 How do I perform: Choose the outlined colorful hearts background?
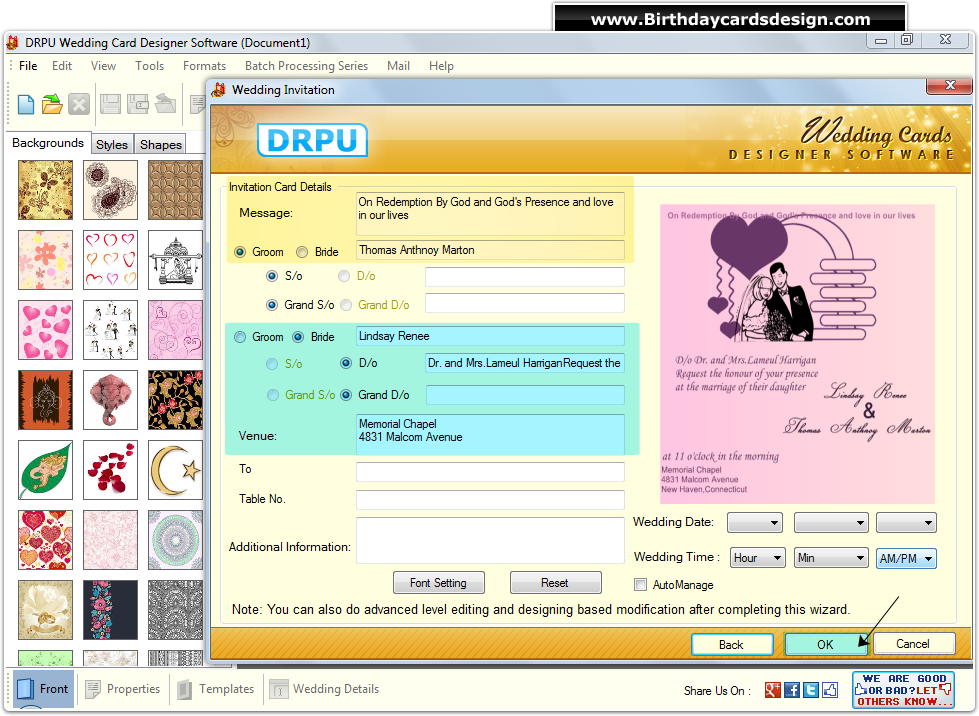pos(111,260)
